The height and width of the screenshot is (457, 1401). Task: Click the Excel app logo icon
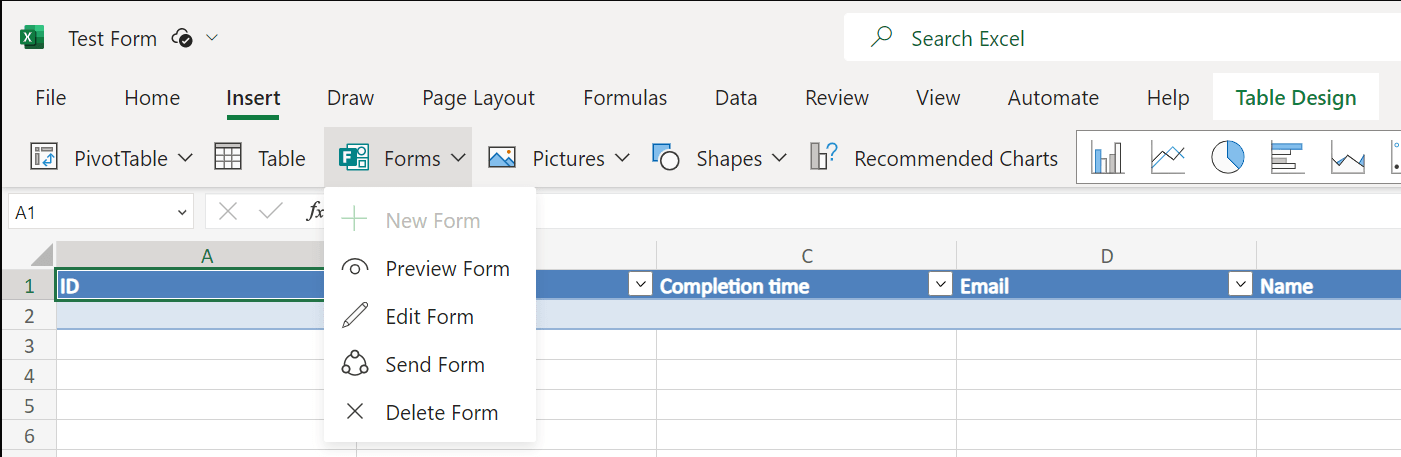32,38
